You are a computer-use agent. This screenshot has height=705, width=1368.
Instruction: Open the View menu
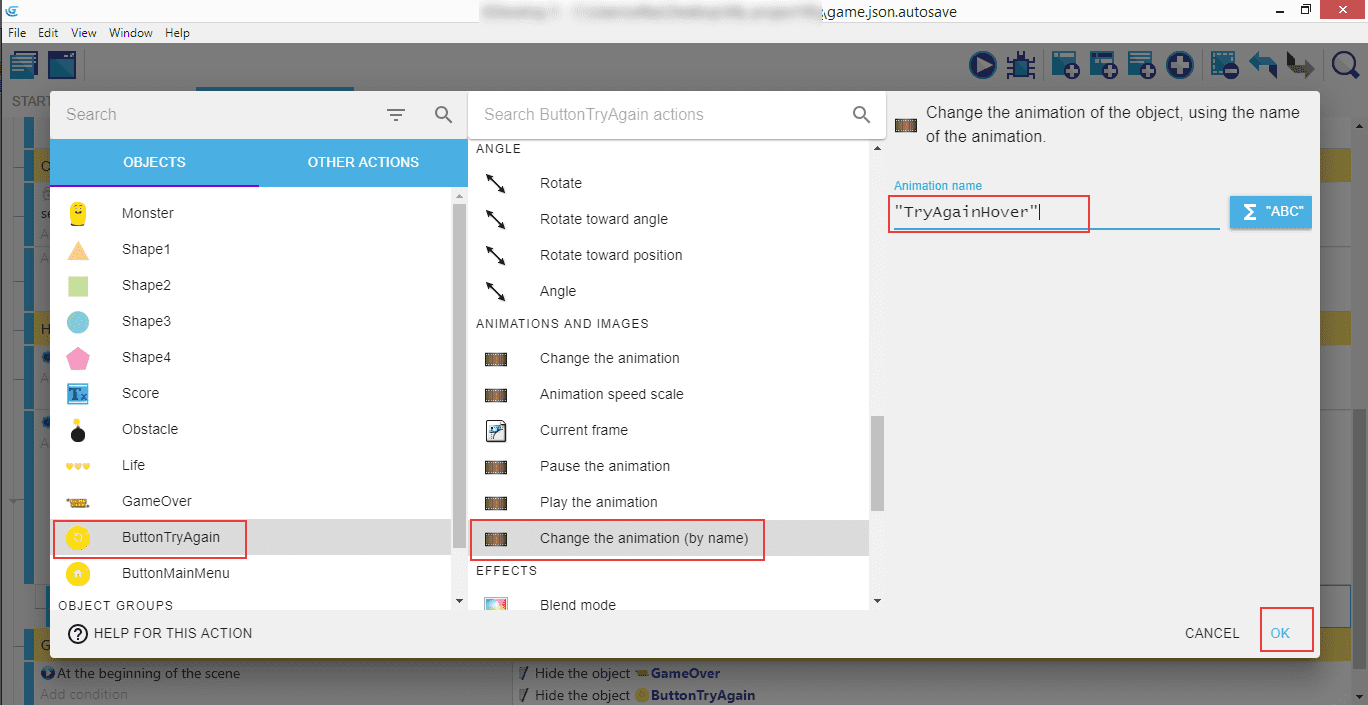point(84,33)
